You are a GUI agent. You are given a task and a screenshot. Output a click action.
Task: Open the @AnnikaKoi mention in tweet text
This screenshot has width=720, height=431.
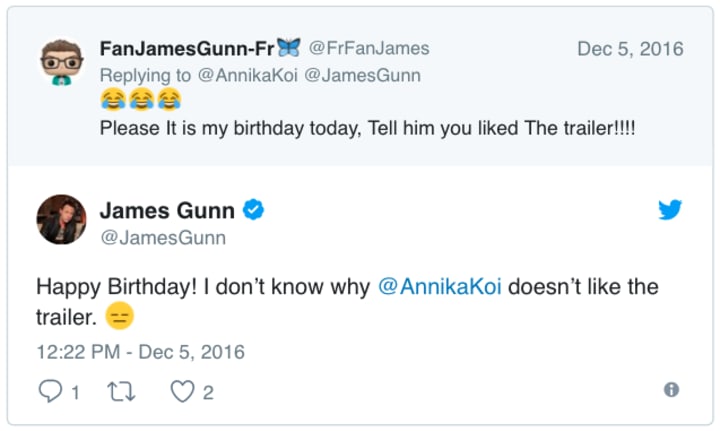click(441, 287)
